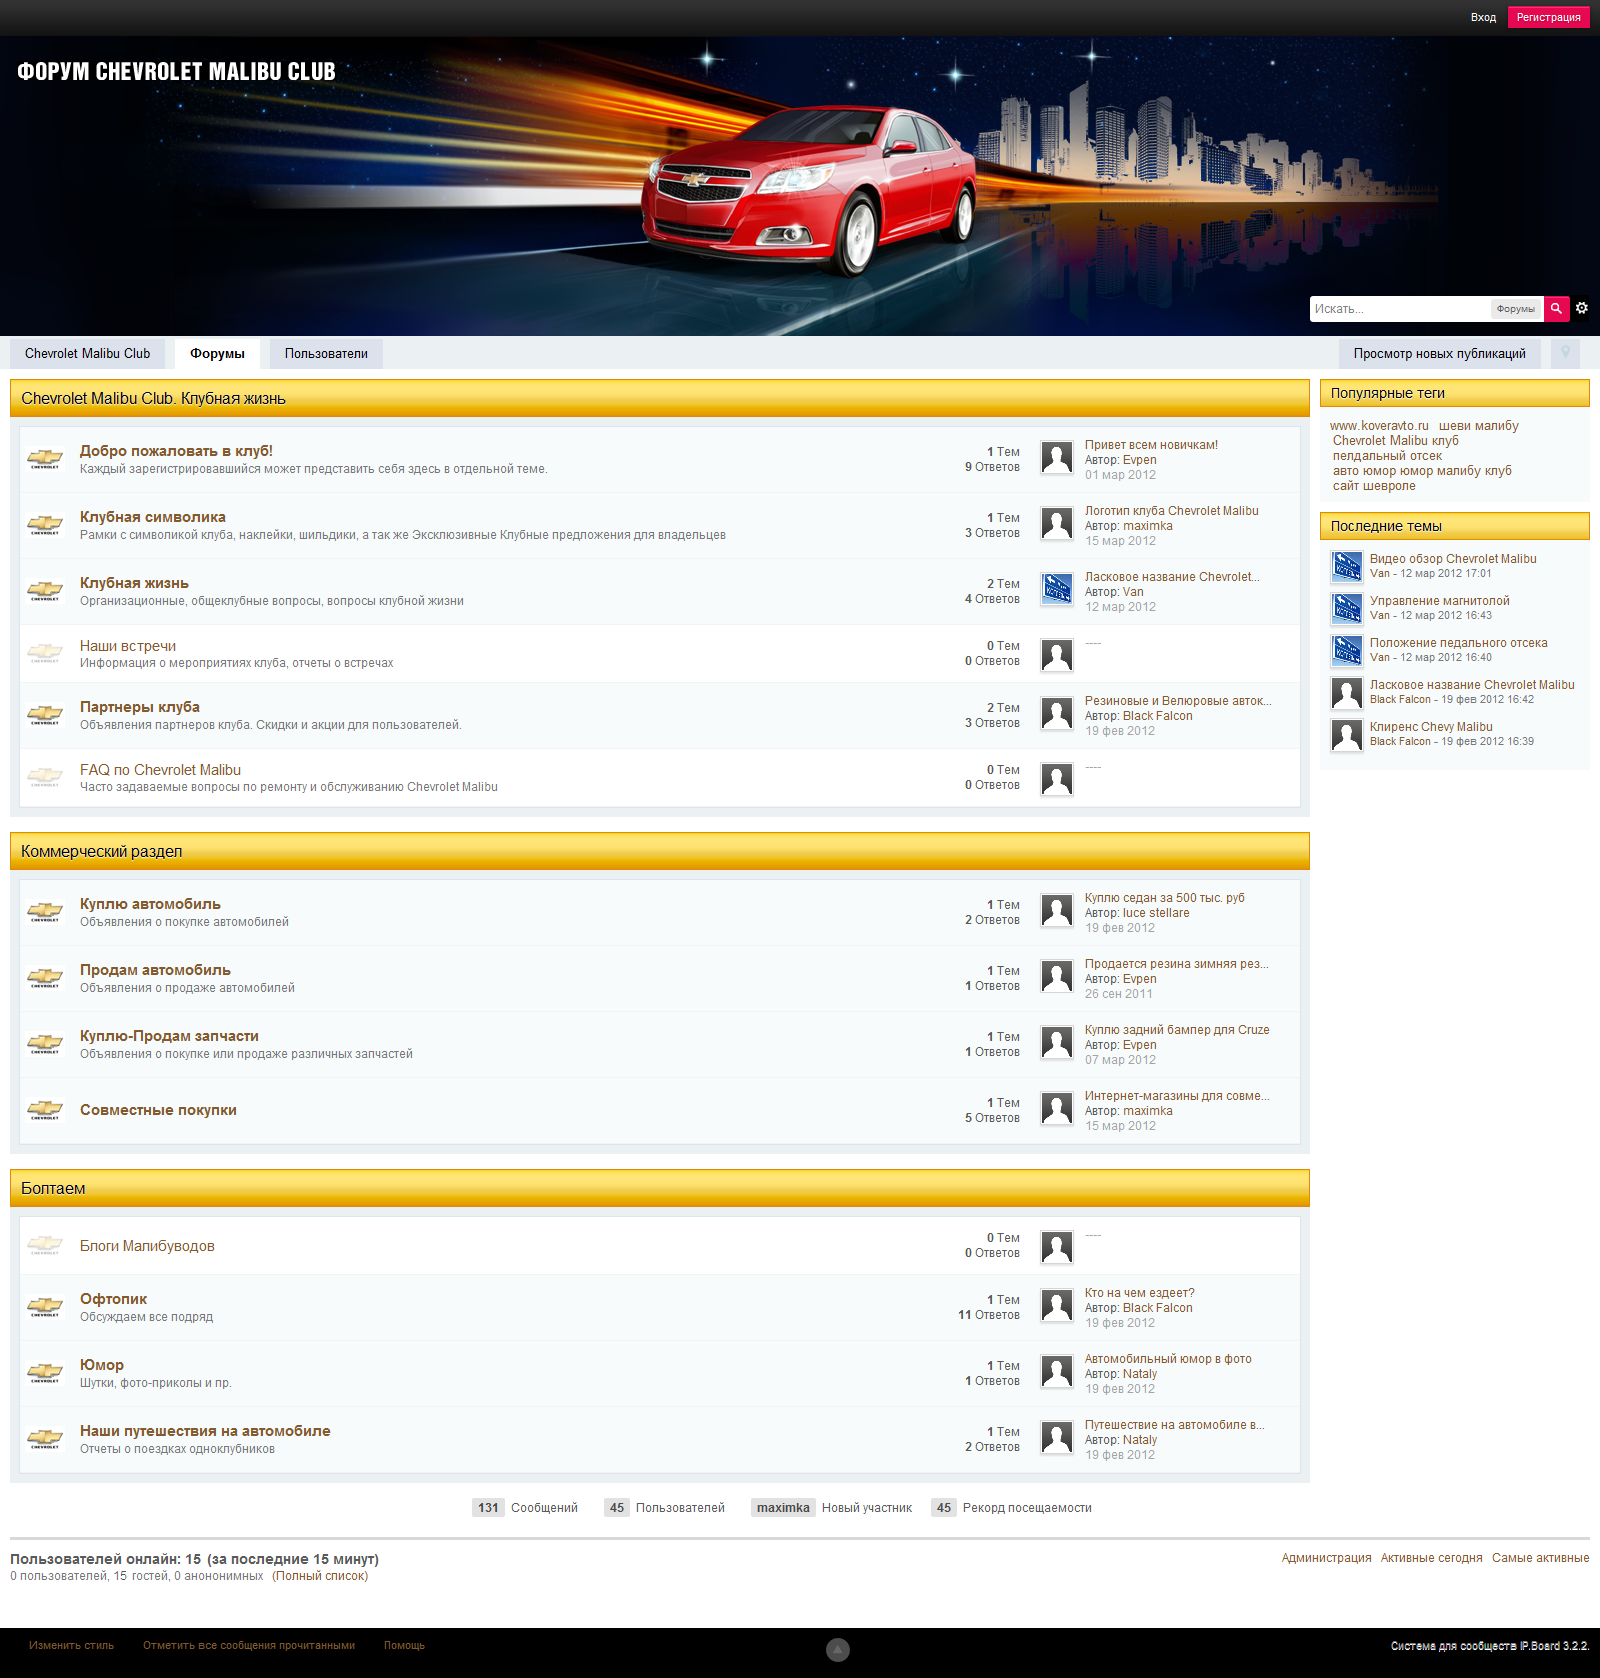The image size is (1600, 1678).
Task: Click Chevrolet icon beside 'Куплю автомобиль'
Action: coord(45,912)
